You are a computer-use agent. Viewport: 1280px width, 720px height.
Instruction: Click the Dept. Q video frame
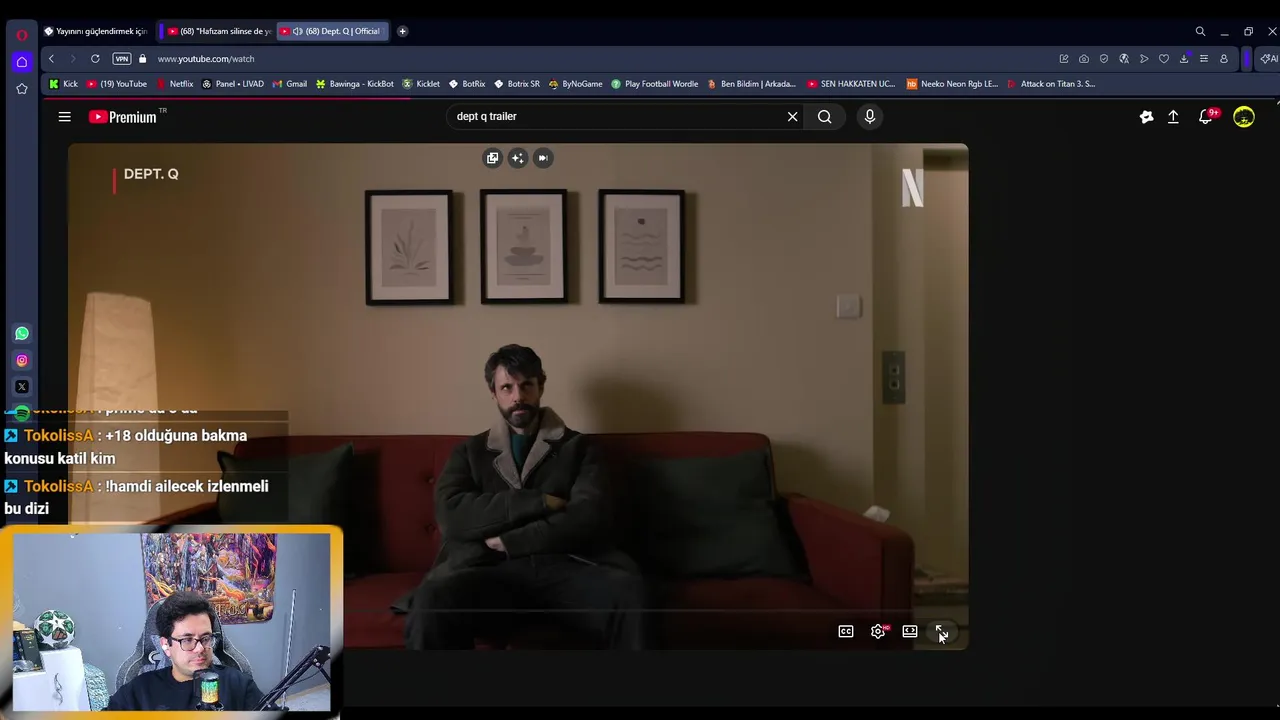point(518,396)
